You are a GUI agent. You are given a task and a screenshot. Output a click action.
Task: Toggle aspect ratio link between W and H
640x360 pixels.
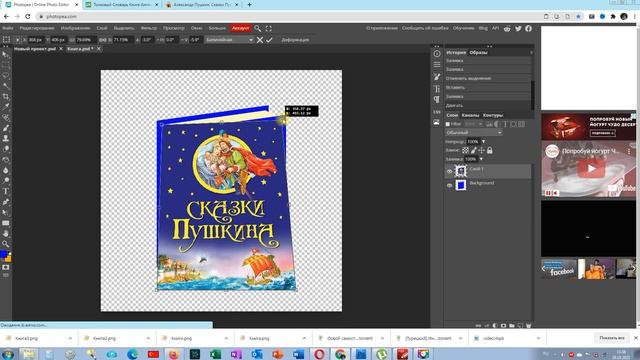click(x=103, y=40)
